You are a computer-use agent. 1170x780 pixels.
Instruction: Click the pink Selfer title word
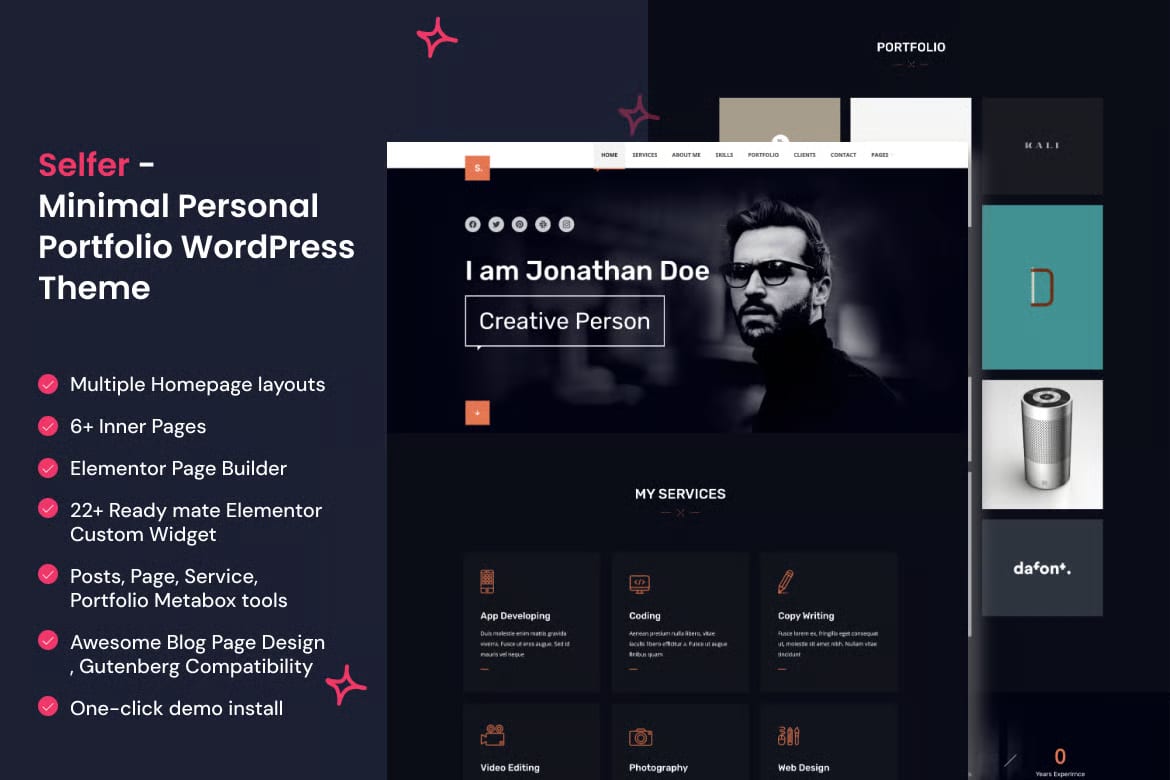pyautogui.click(x=84, y=165)
